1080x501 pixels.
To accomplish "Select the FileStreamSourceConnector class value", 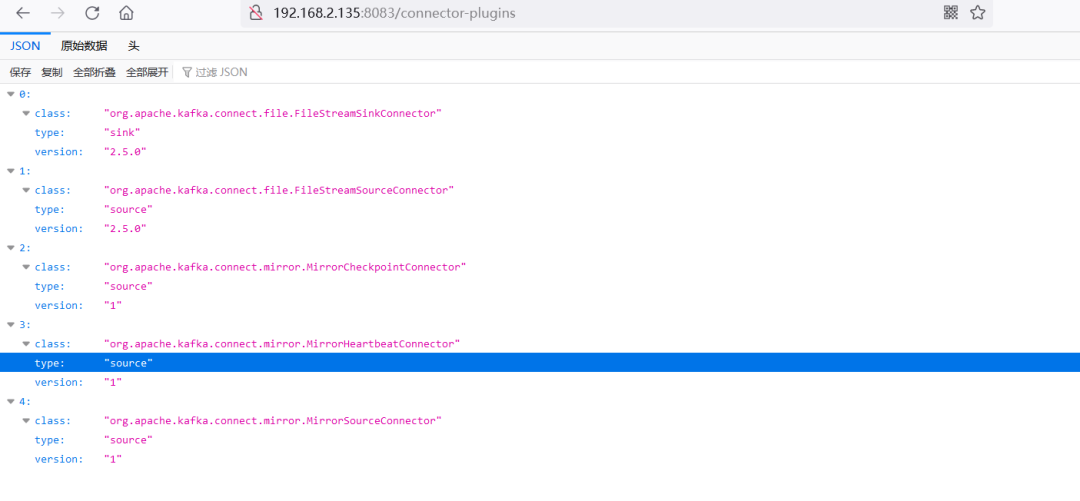I will point(279,190).
